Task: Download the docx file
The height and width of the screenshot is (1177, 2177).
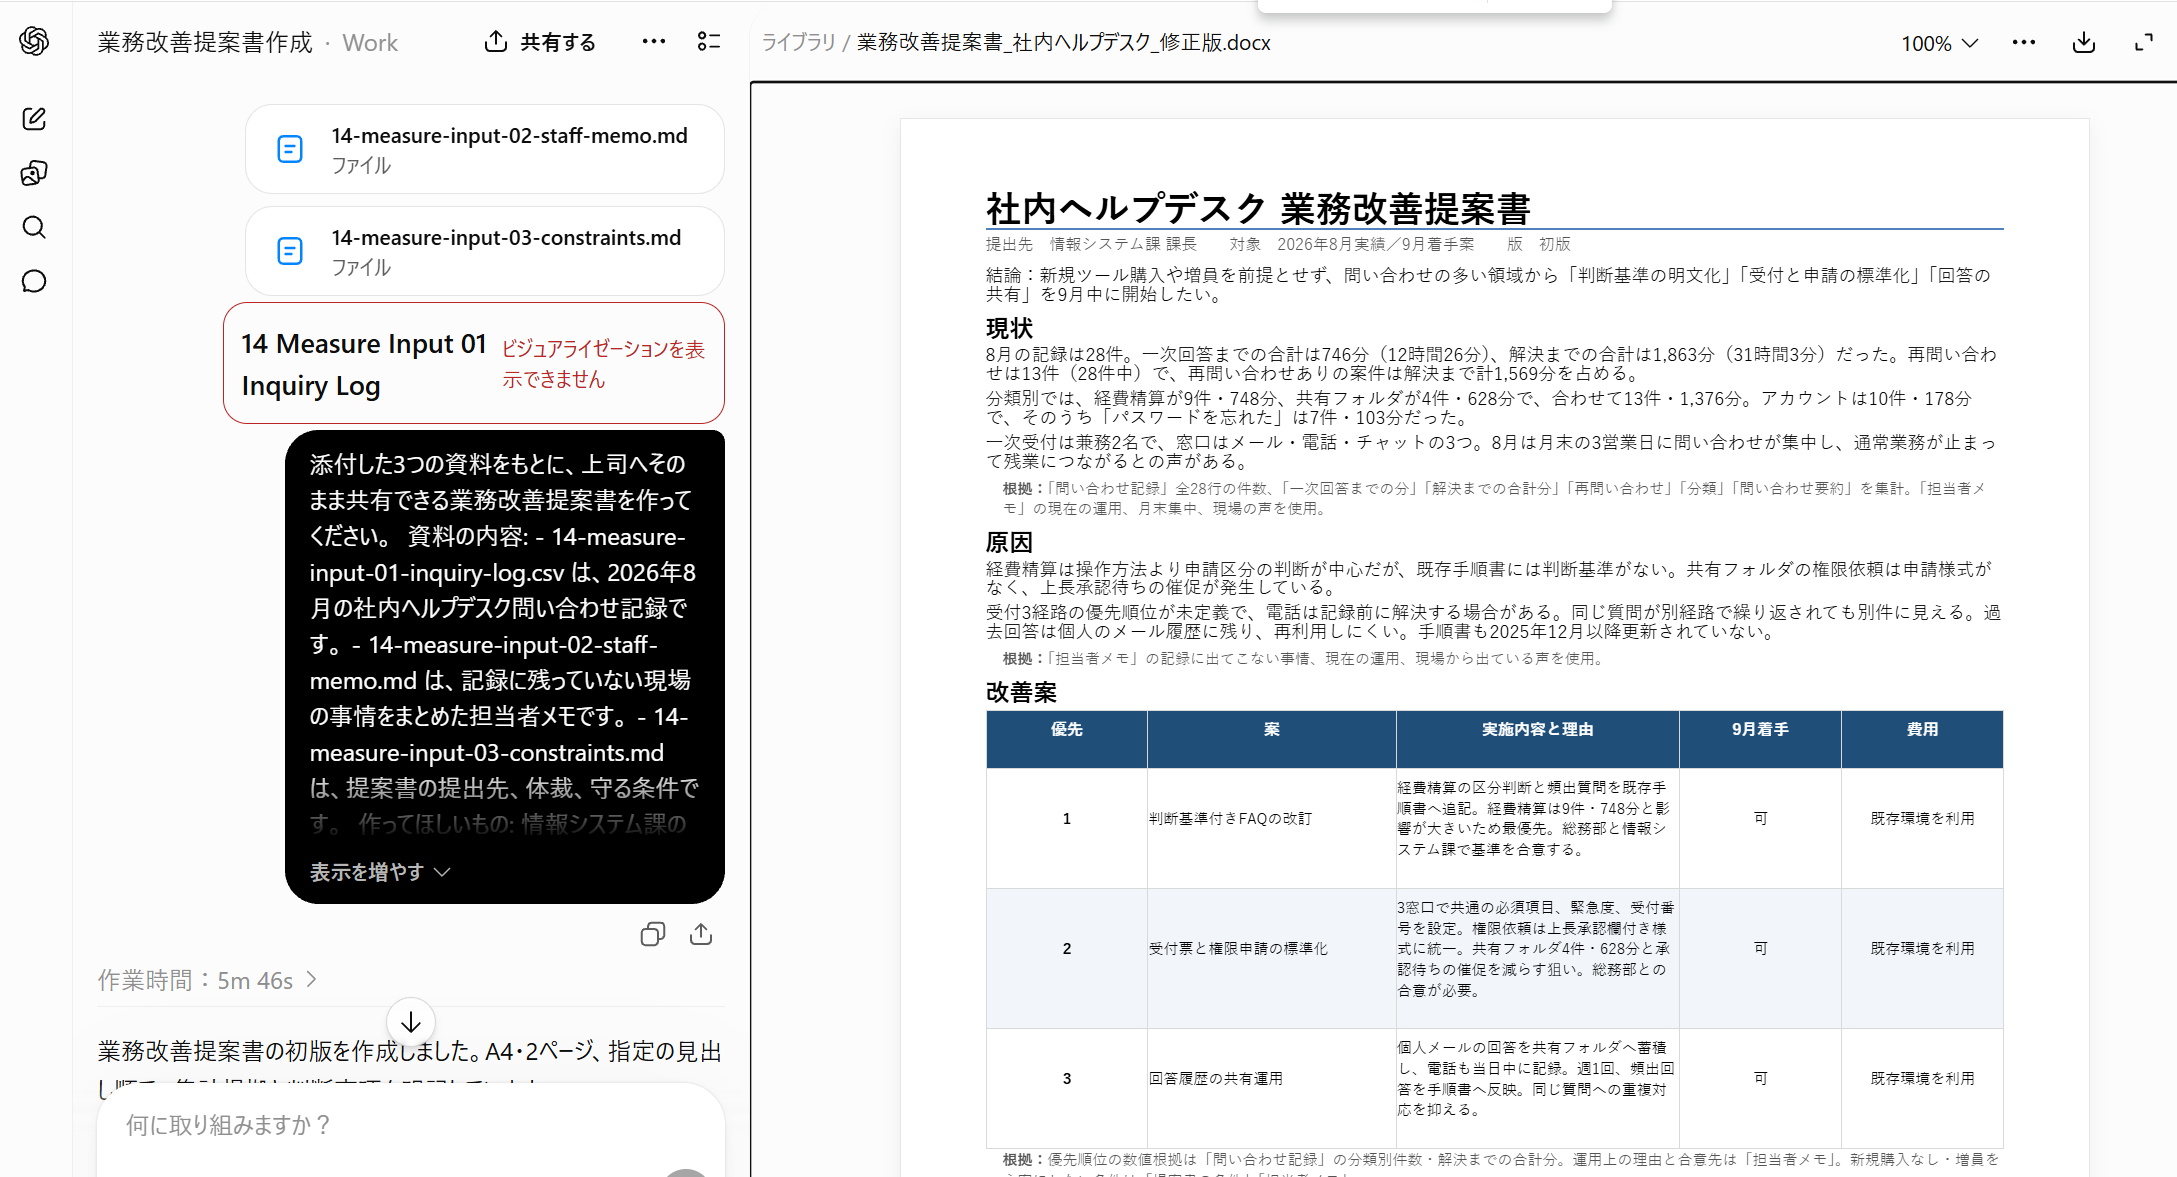Action: (2084, 43)
